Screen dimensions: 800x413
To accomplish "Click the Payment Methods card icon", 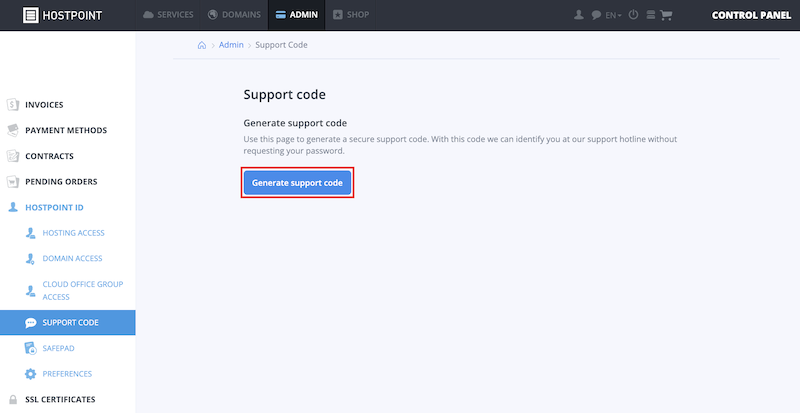I will (x=13, y=130).
